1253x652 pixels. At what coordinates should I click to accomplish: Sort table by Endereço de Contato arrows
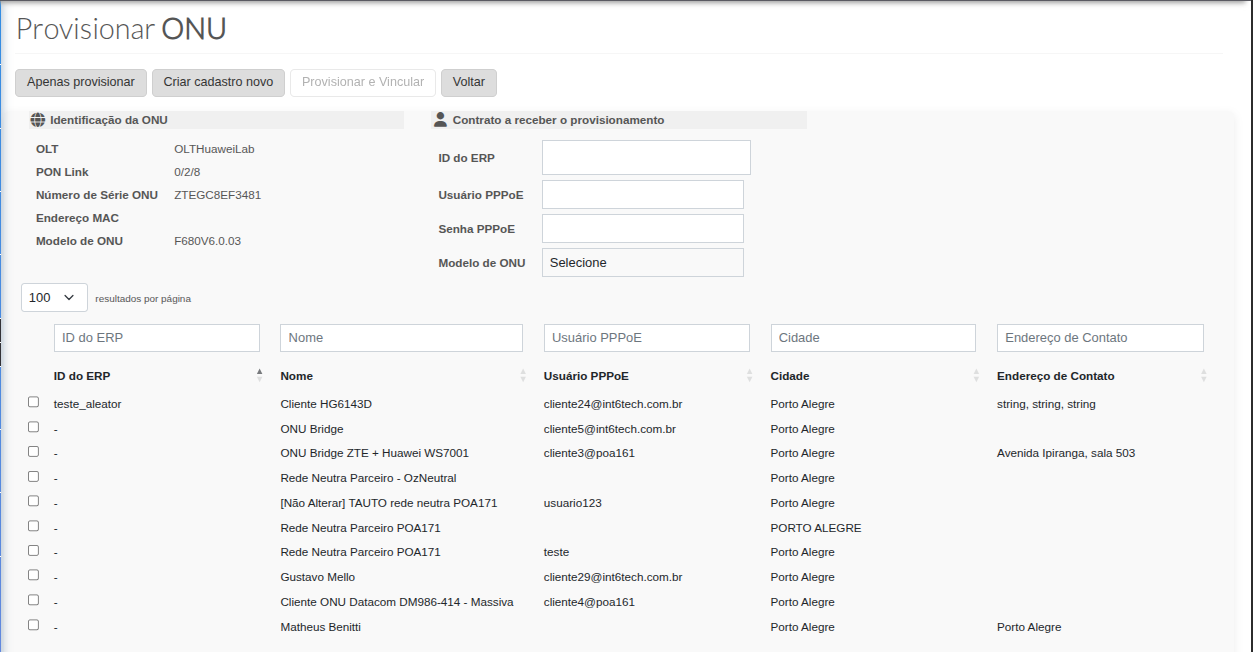[x=1204, y=375]
